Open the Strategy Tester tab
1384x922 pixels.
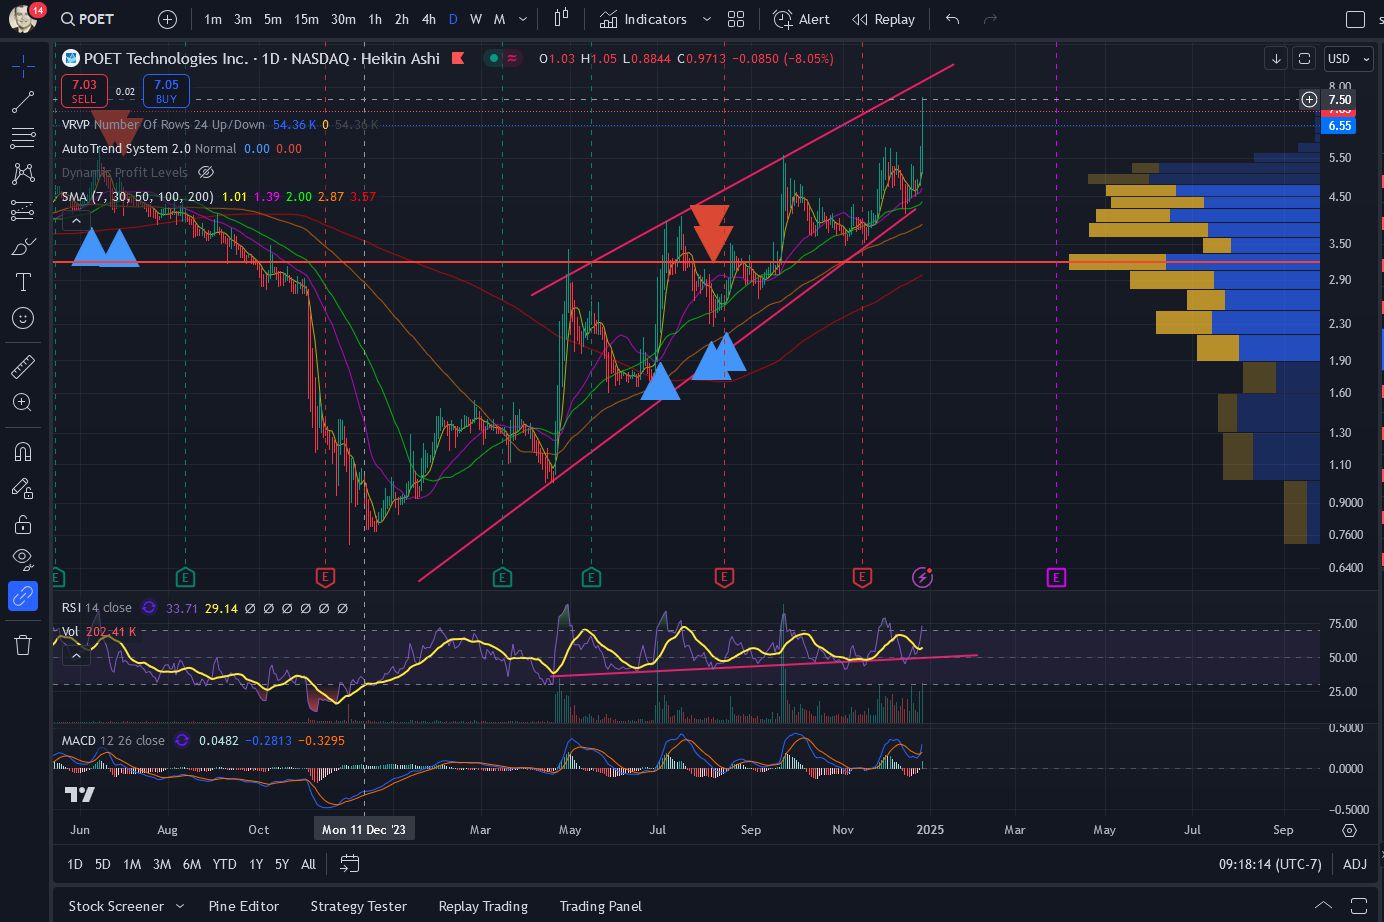[359, 906]
